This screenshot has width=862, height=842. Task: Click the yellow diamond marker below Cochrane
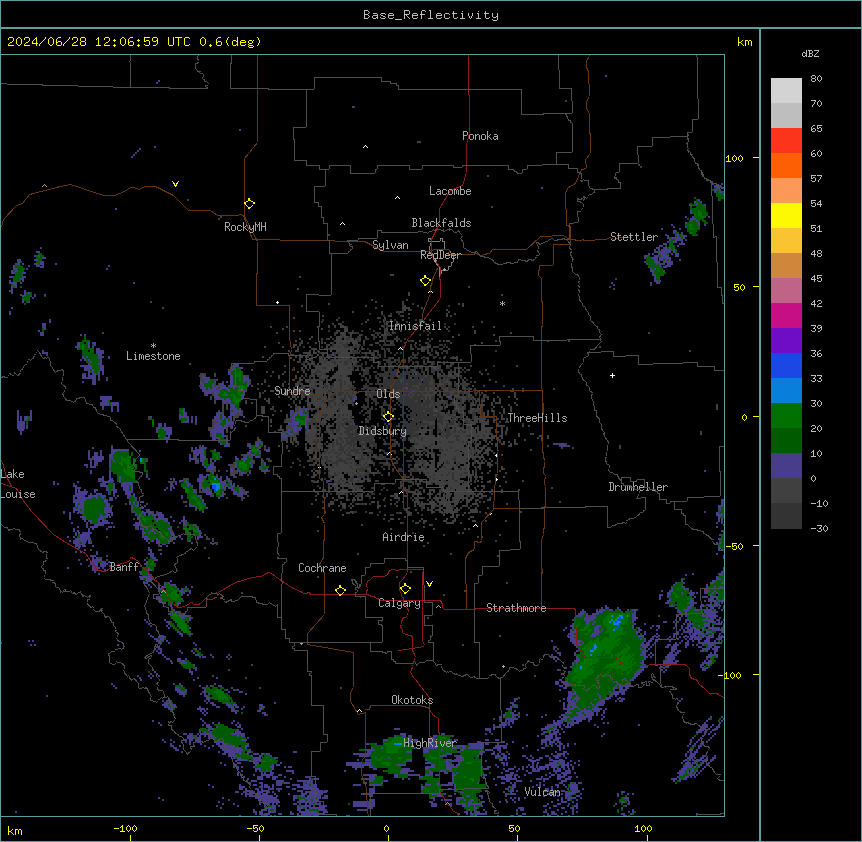(340, 590)
